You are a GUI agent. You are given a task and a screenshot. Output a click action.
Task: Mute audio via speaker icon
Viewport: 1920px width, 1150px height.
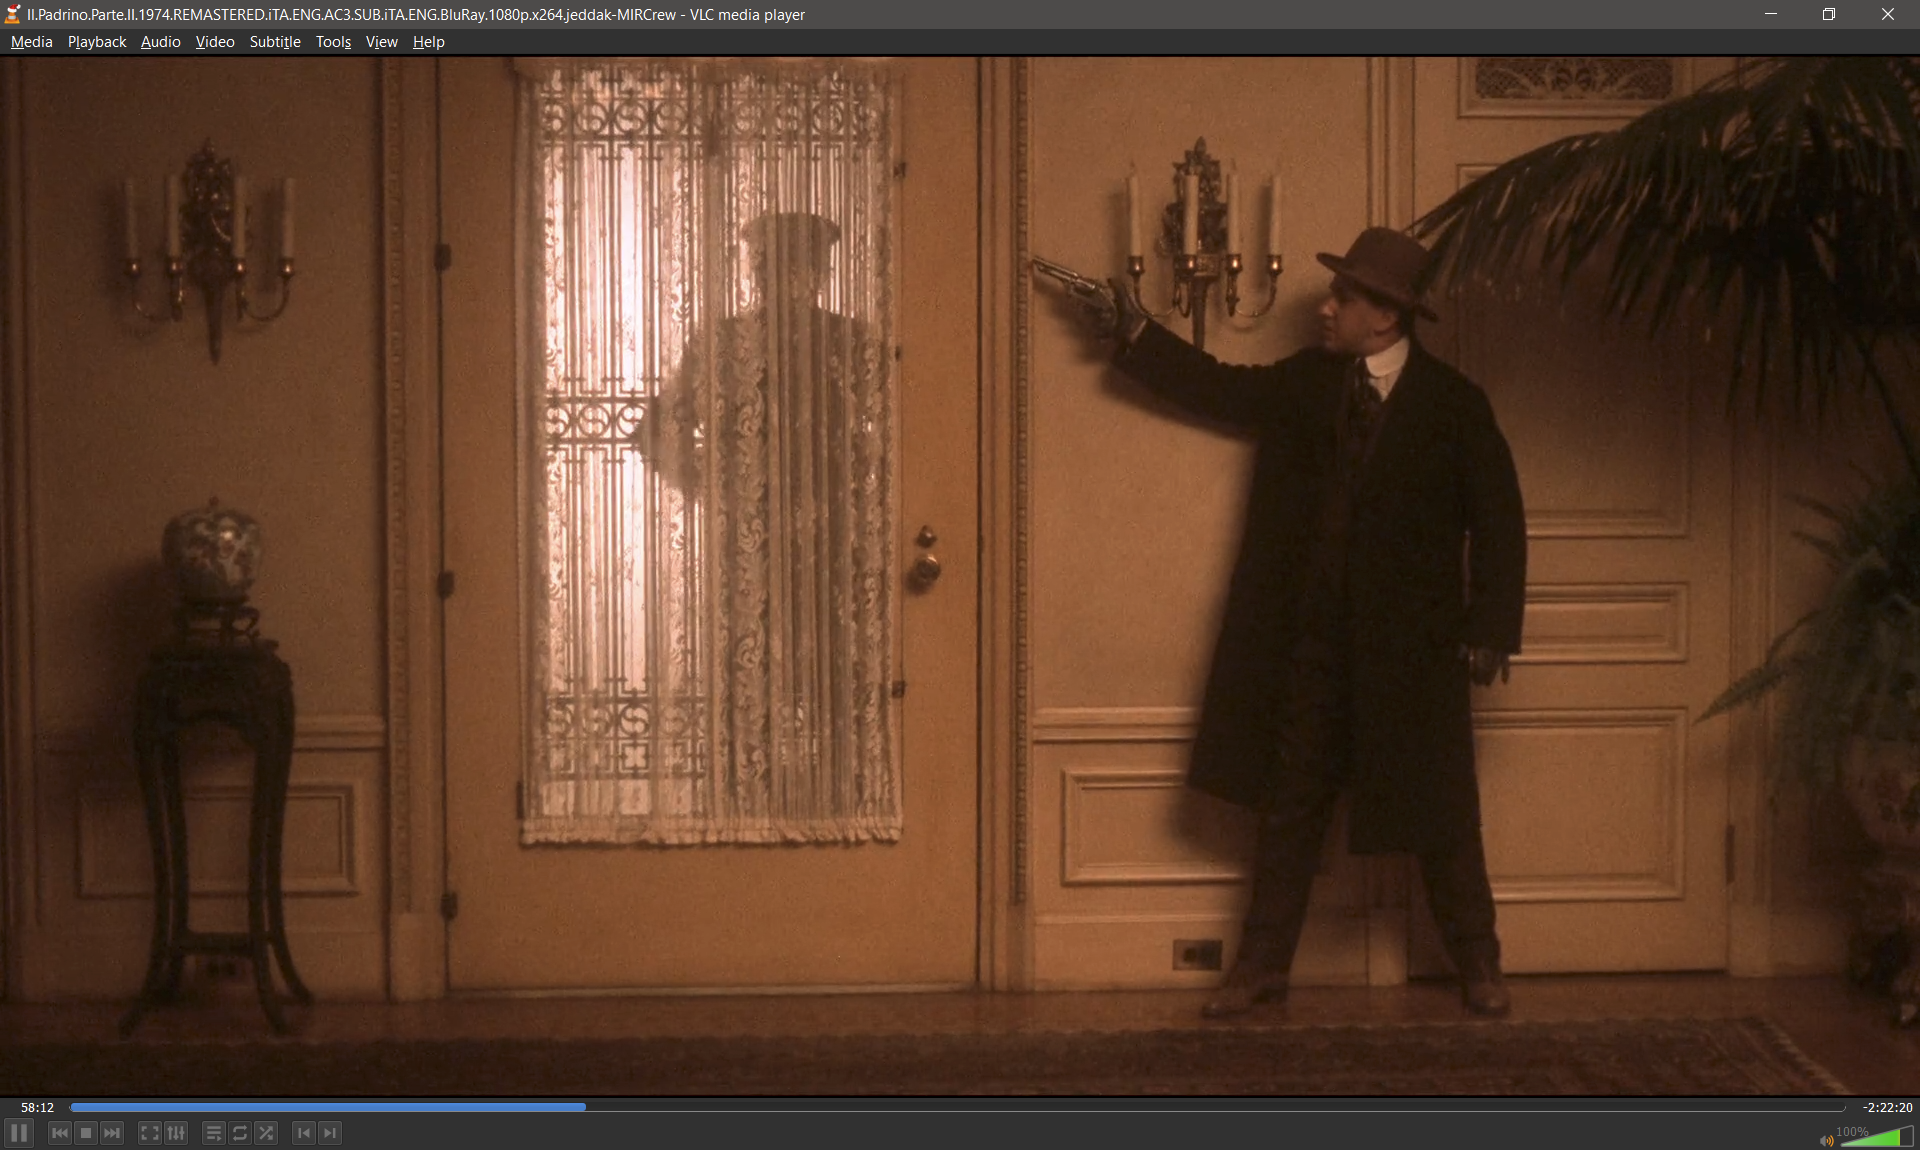(1826, 1140)
